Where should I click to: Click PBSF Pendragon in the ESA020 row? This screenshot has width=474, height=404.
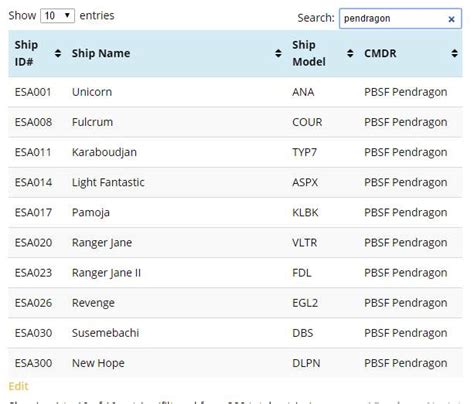(x=406, y=243)
